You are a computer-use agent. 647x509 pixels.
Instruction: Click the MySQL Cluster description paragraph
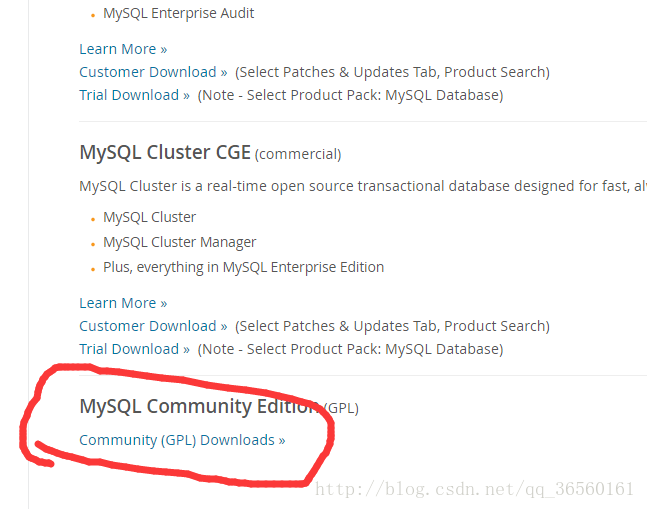point(360,186)
